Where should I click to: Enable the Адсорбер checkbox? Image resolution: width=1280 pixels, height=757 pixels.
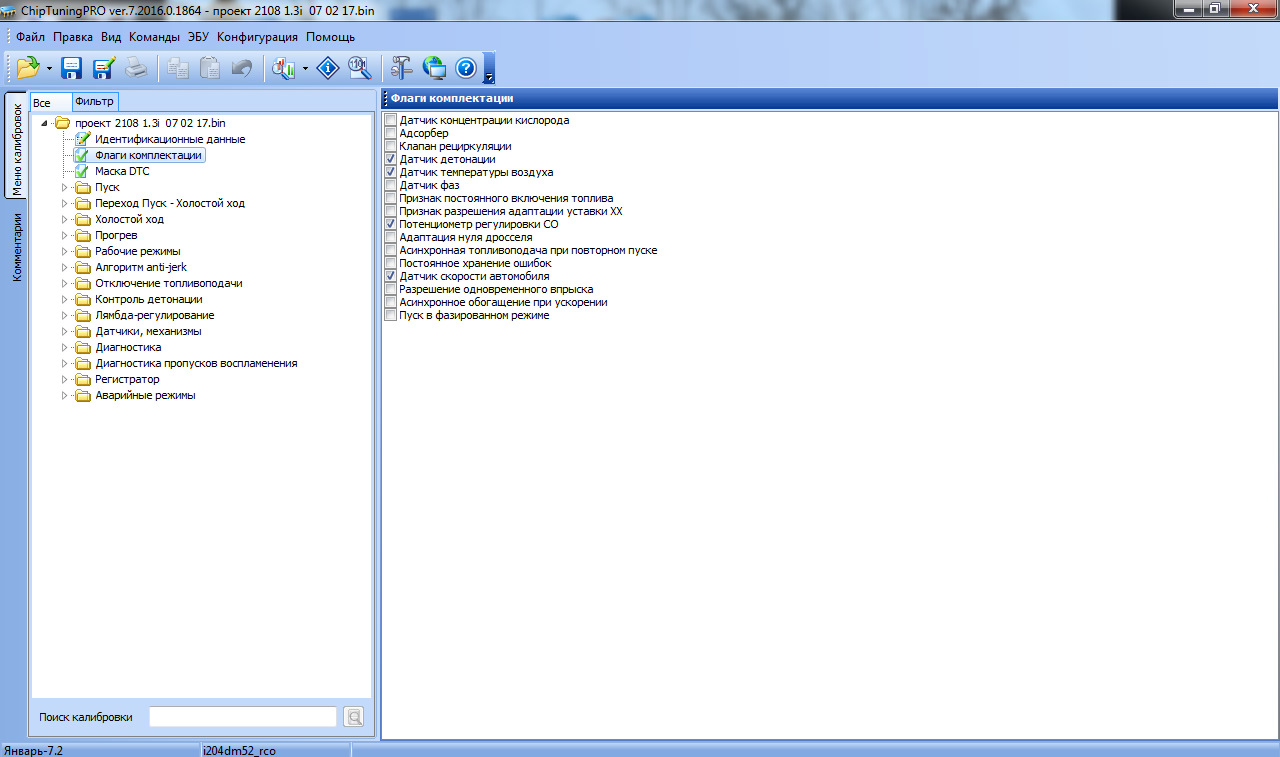coord(391,133)
